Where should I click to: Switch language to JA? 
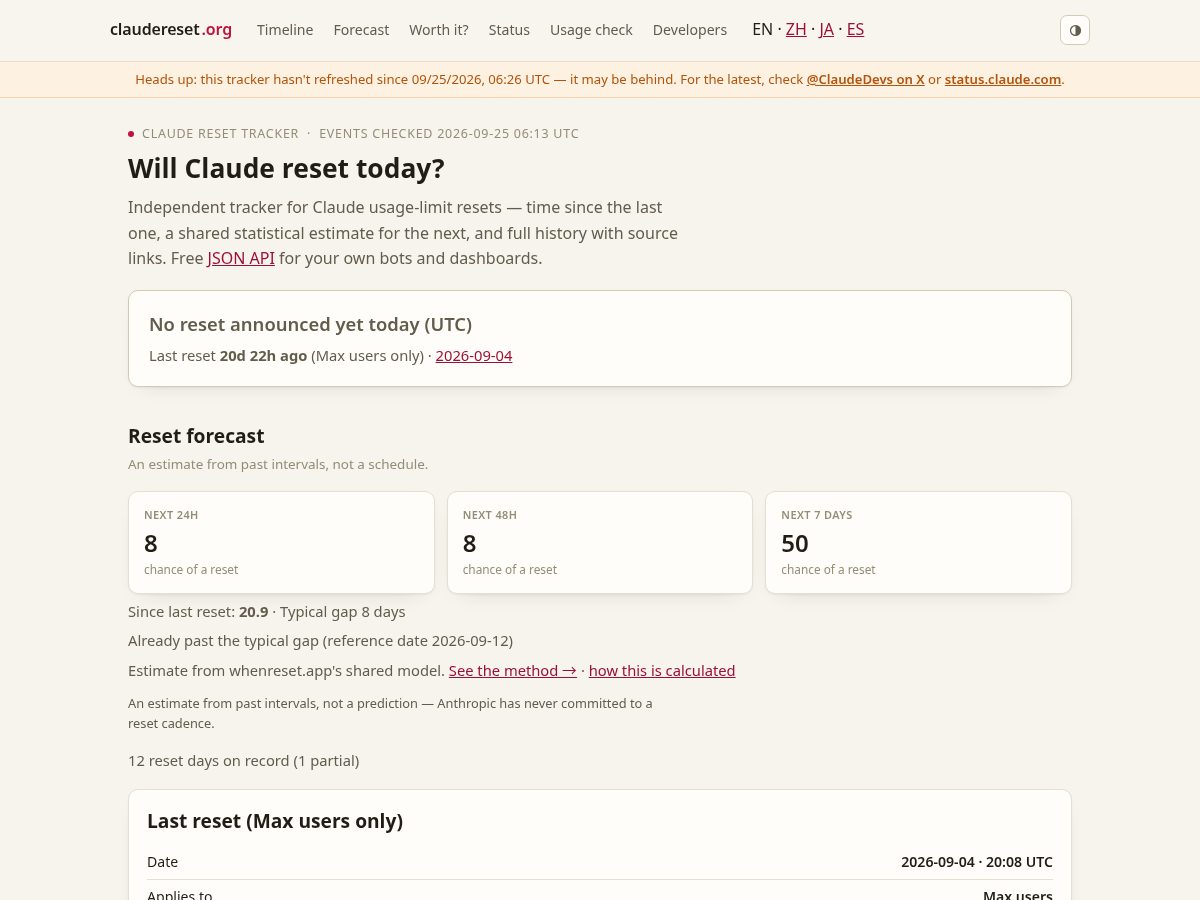tap(826, 29)
